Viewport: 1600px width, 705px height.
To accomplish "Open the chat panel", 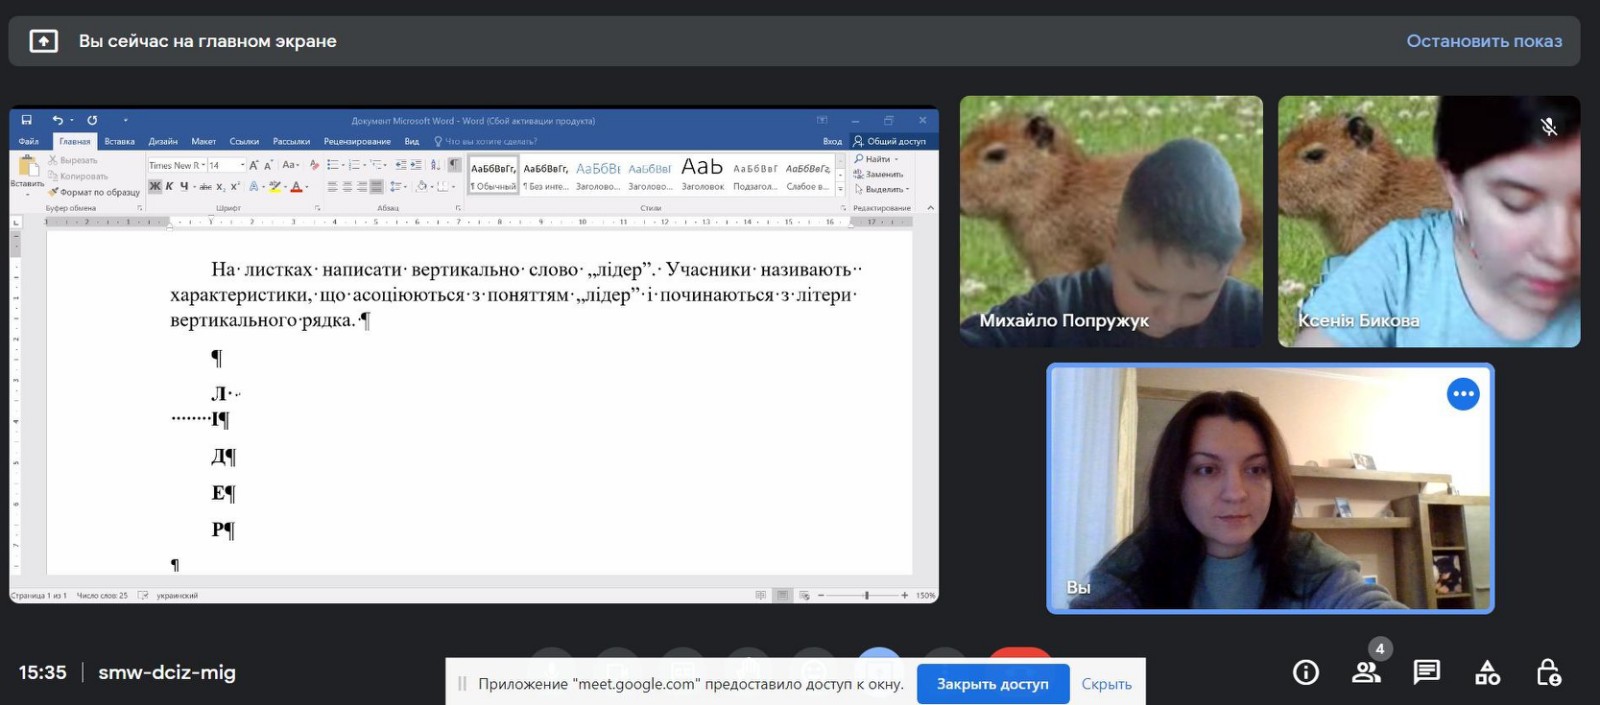I will pyautogui.click(x=1426, y=673).
